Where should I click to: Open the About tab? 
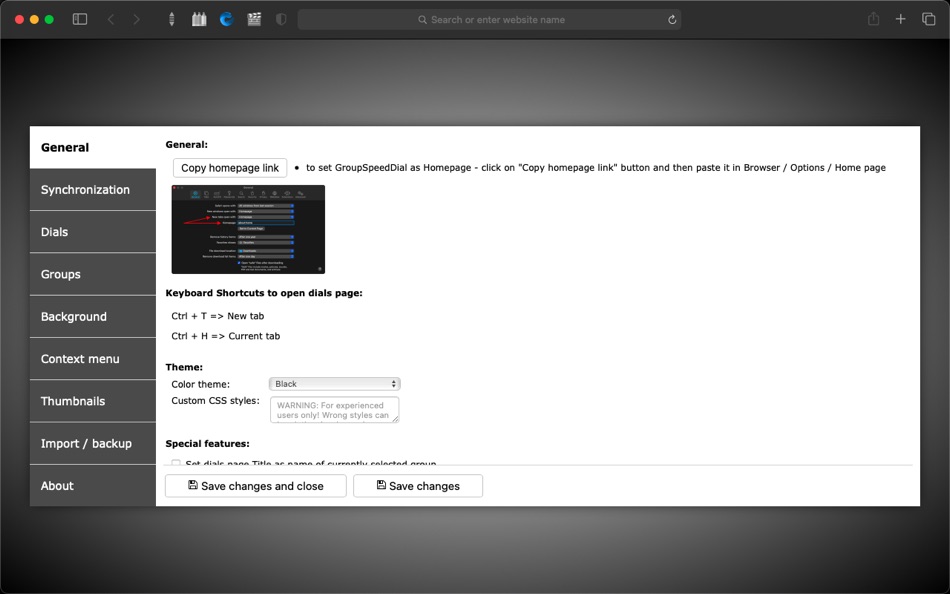(x=93, y=486)
